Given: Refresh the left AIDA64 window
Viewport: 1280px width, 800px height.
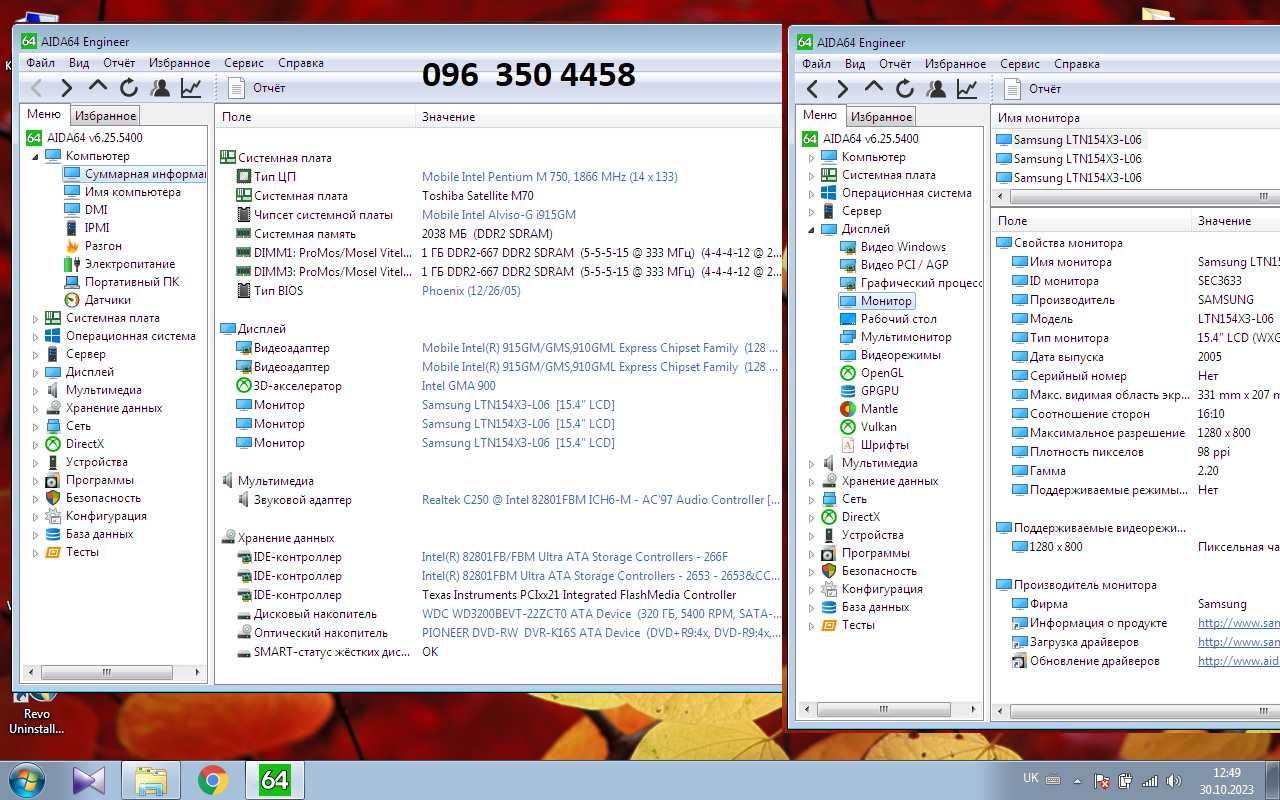Looking at the screenshot, I should [129, 88].
